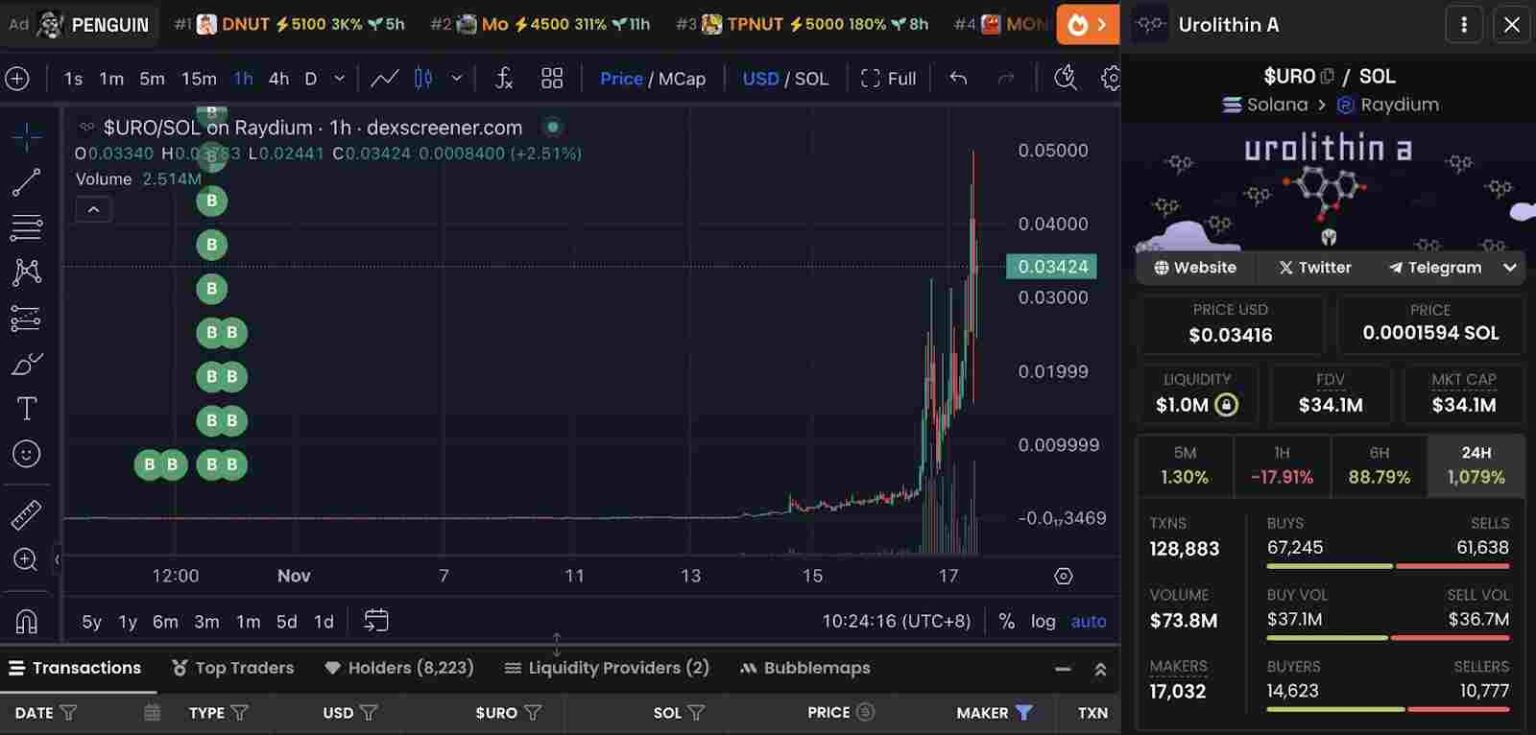Filter the USD column
The width and height of the screenshot is (1536, 735).
coord(369,713)
